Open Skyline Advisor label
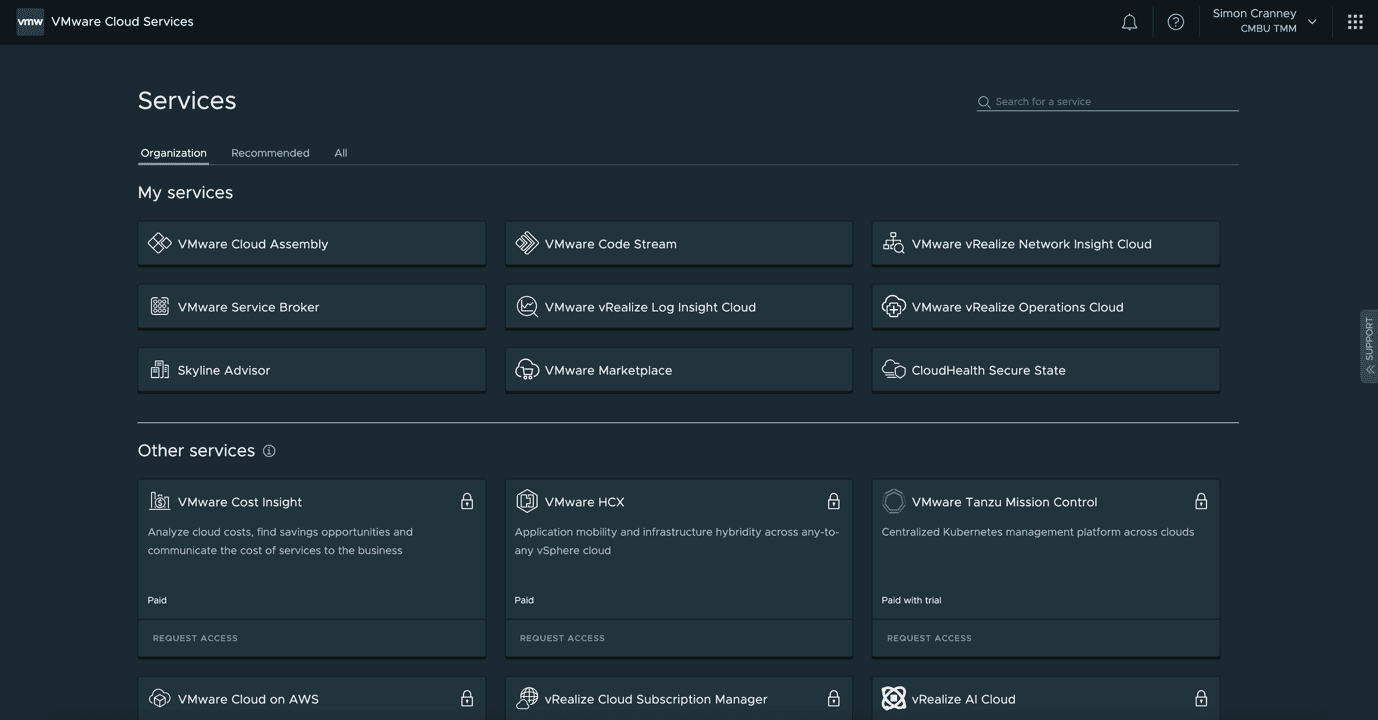The width and height of the screenshot is (1378, 720). click(x=224, y=370)
